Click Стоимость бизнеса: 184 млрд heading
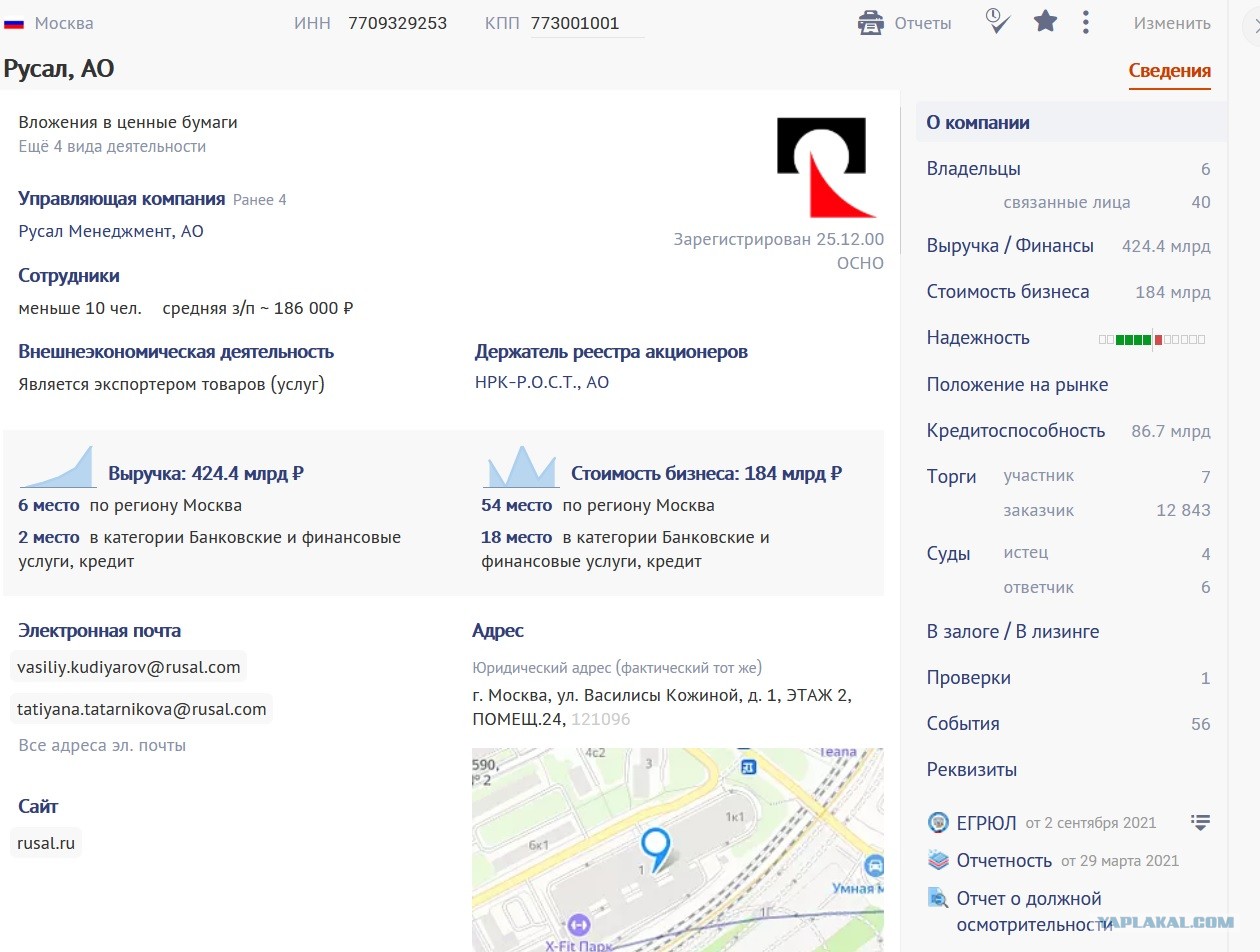Image resolution: width=1260 pixels, height=952 pixels. click(x=706, y=474)
